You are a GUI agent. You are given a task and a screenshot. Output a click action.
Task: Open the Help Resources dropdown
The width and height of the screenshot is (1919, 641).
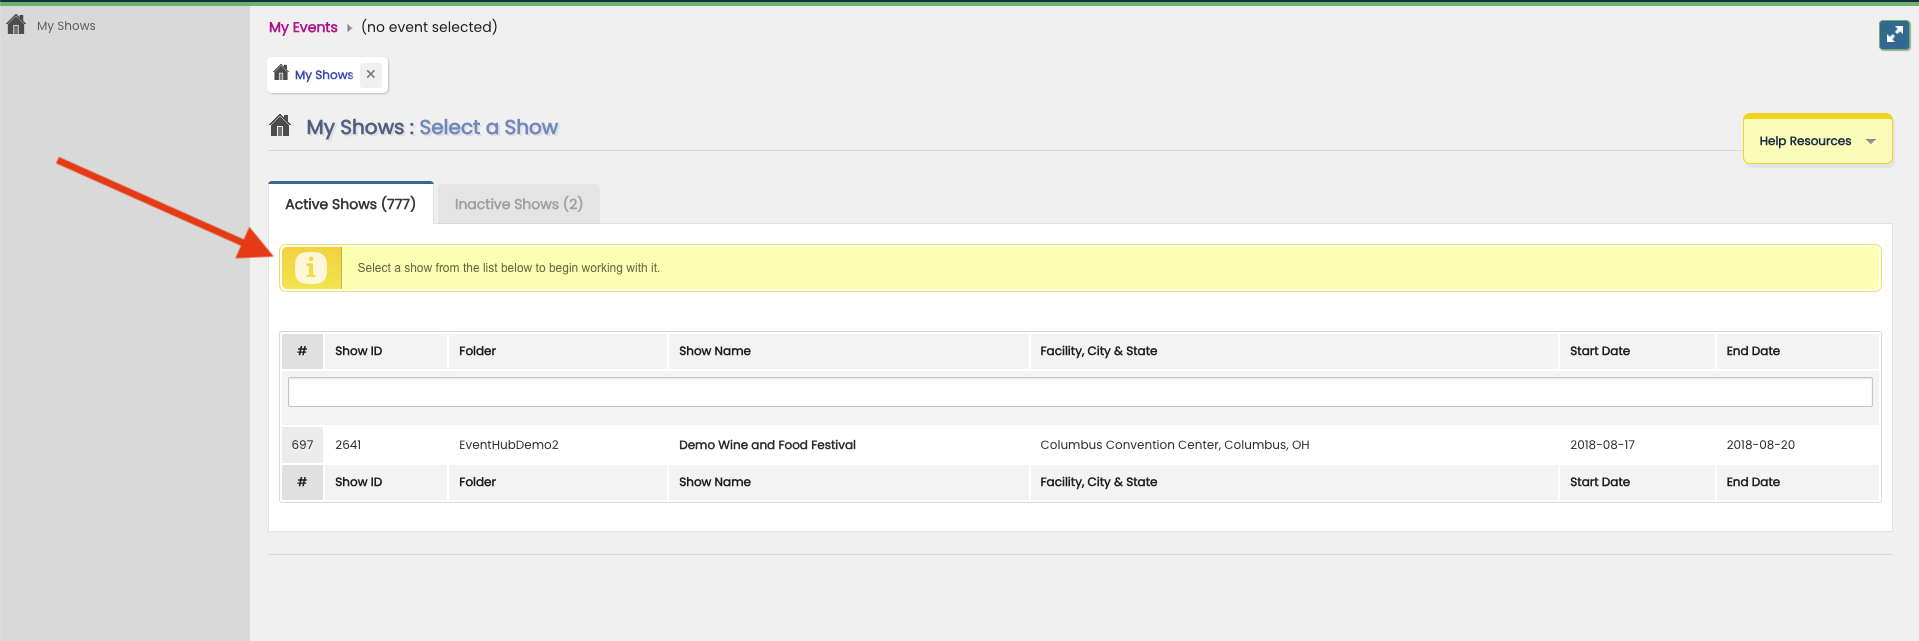1817,141
